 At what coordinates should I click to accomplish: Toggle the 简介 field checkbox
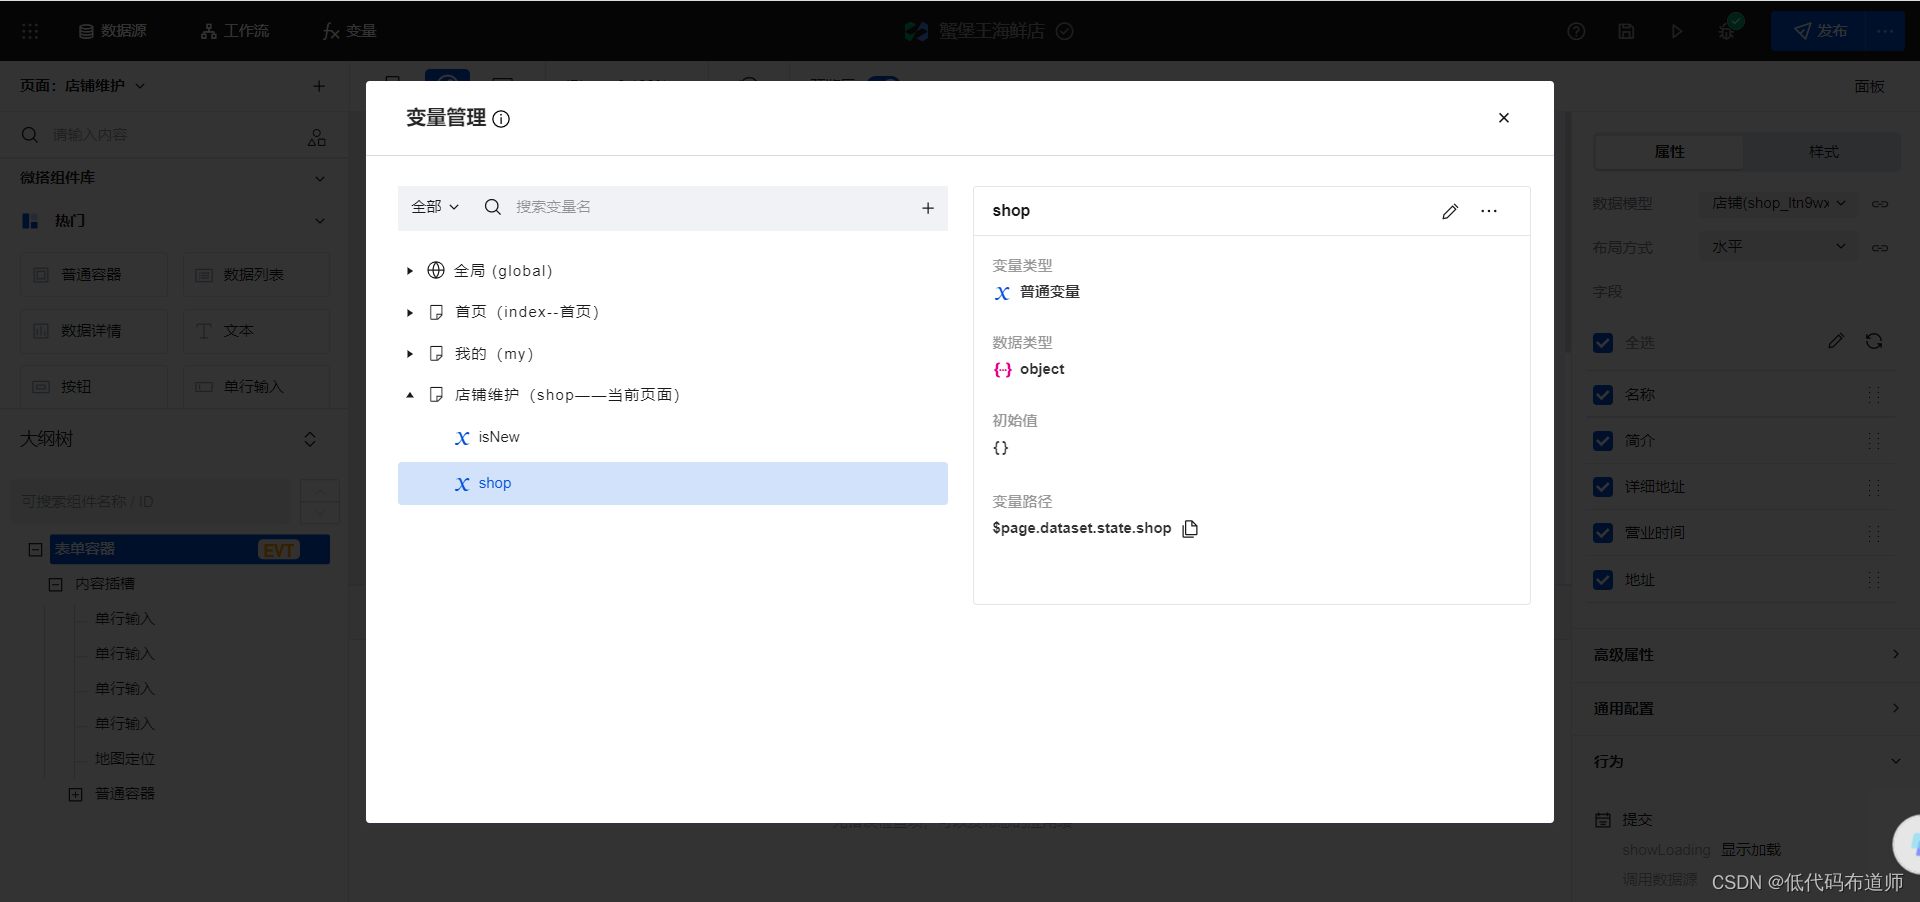(1603, 441)
